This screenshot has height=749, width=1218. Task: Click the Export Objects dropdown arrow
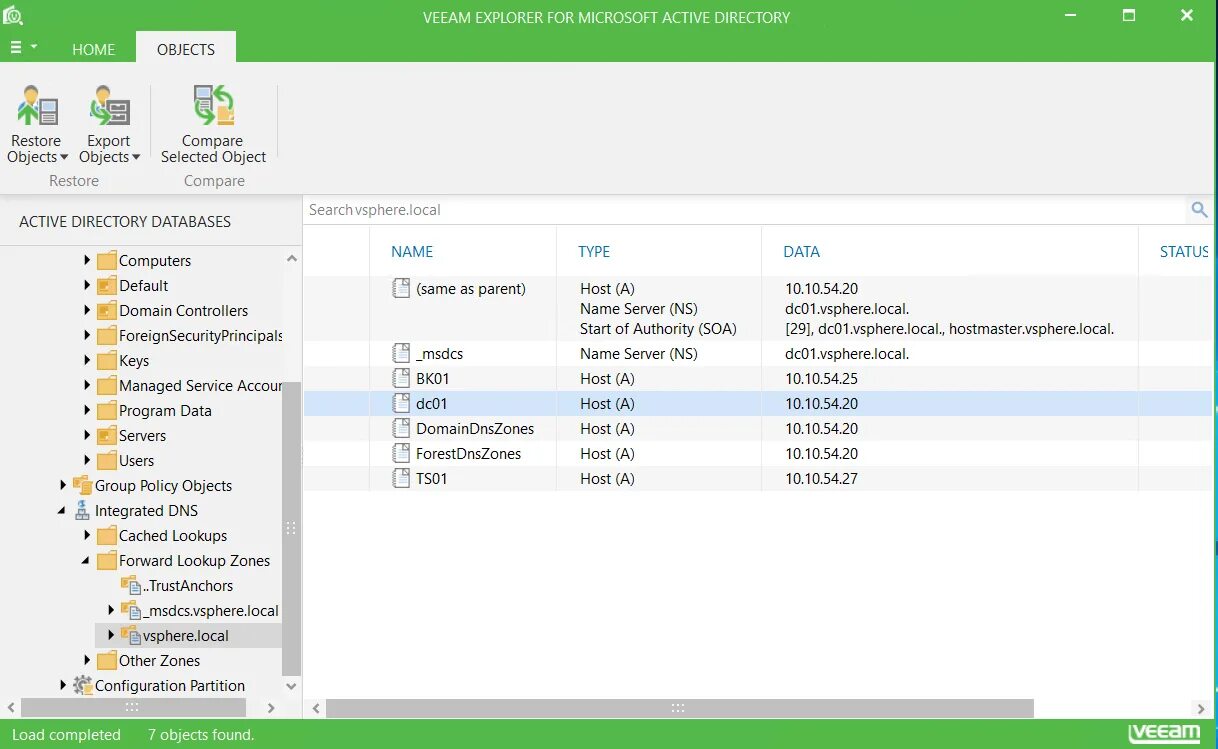(x=136, y=157)
